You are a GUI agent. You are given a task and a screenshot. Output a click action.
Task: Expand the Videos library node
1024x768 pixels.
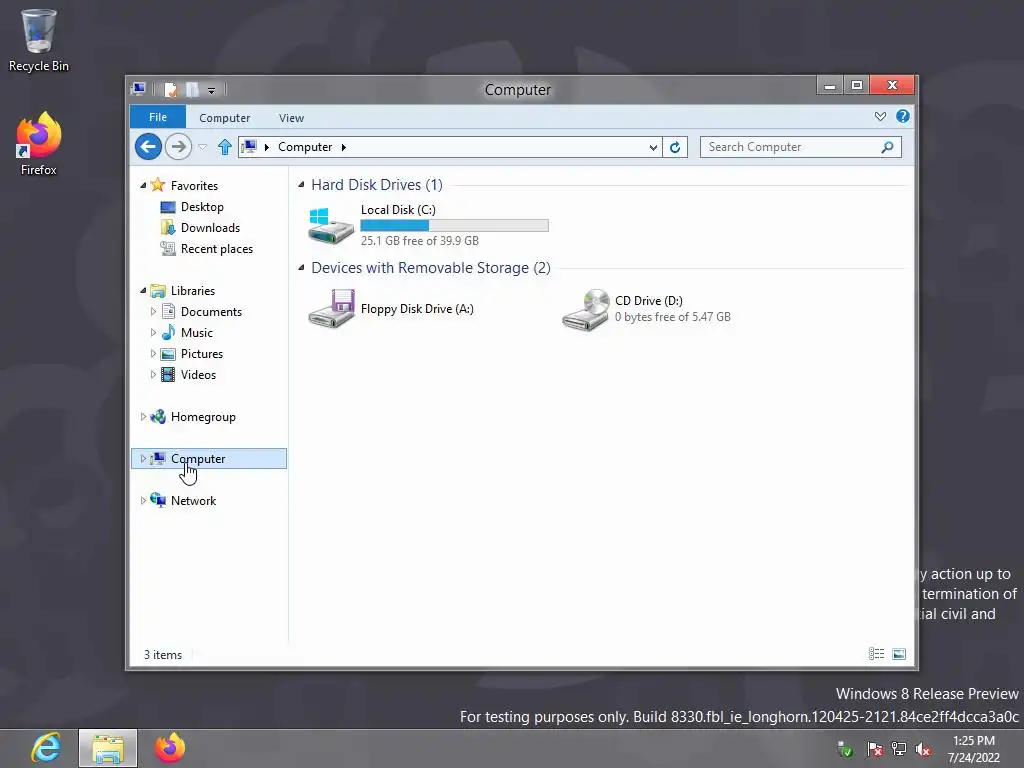tap(153, 374)
